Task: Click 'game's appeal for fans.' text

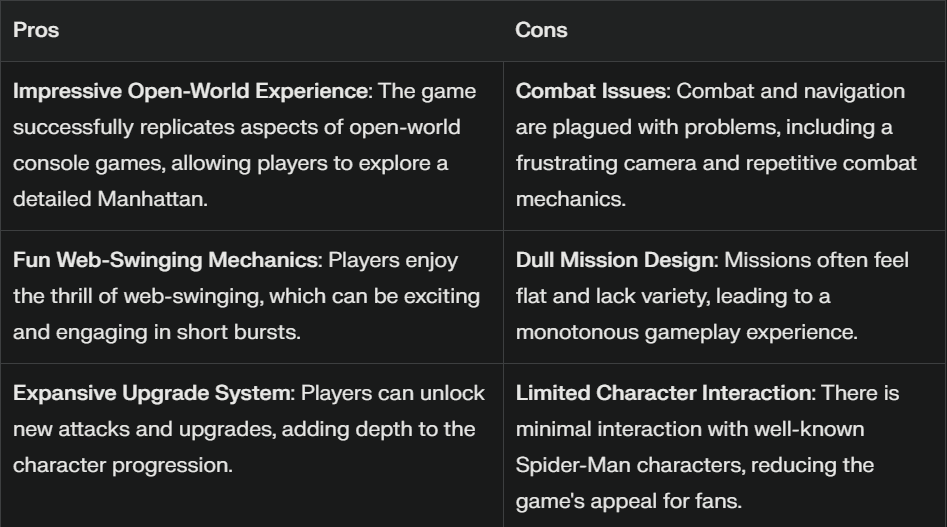Action: coord(629,502)
